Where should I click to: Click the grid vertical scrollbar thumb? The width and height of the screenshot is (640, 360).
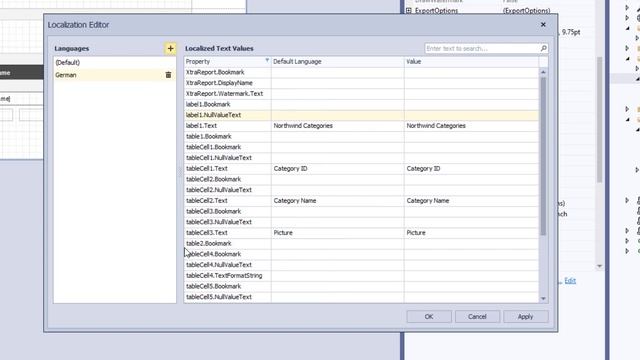coord(543,156)
